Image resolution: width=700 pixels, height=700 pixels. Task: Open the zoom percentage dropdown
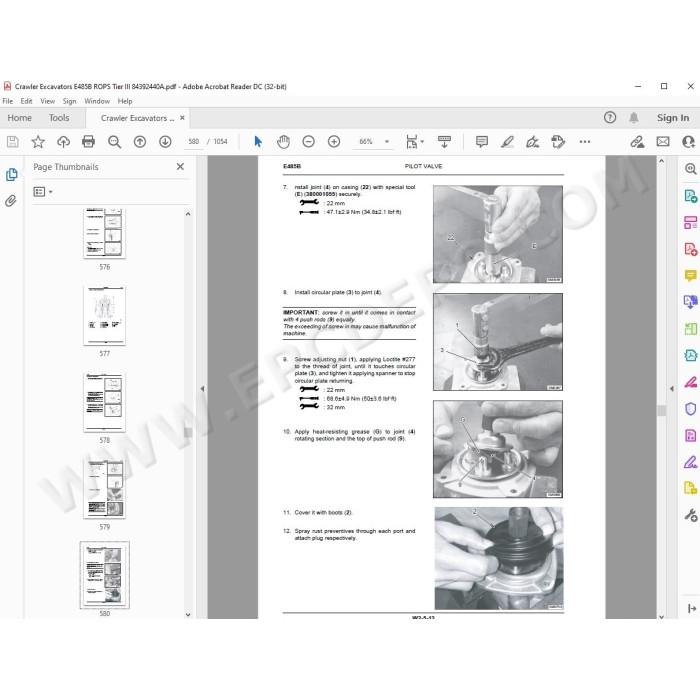click(x=387, y=142)
